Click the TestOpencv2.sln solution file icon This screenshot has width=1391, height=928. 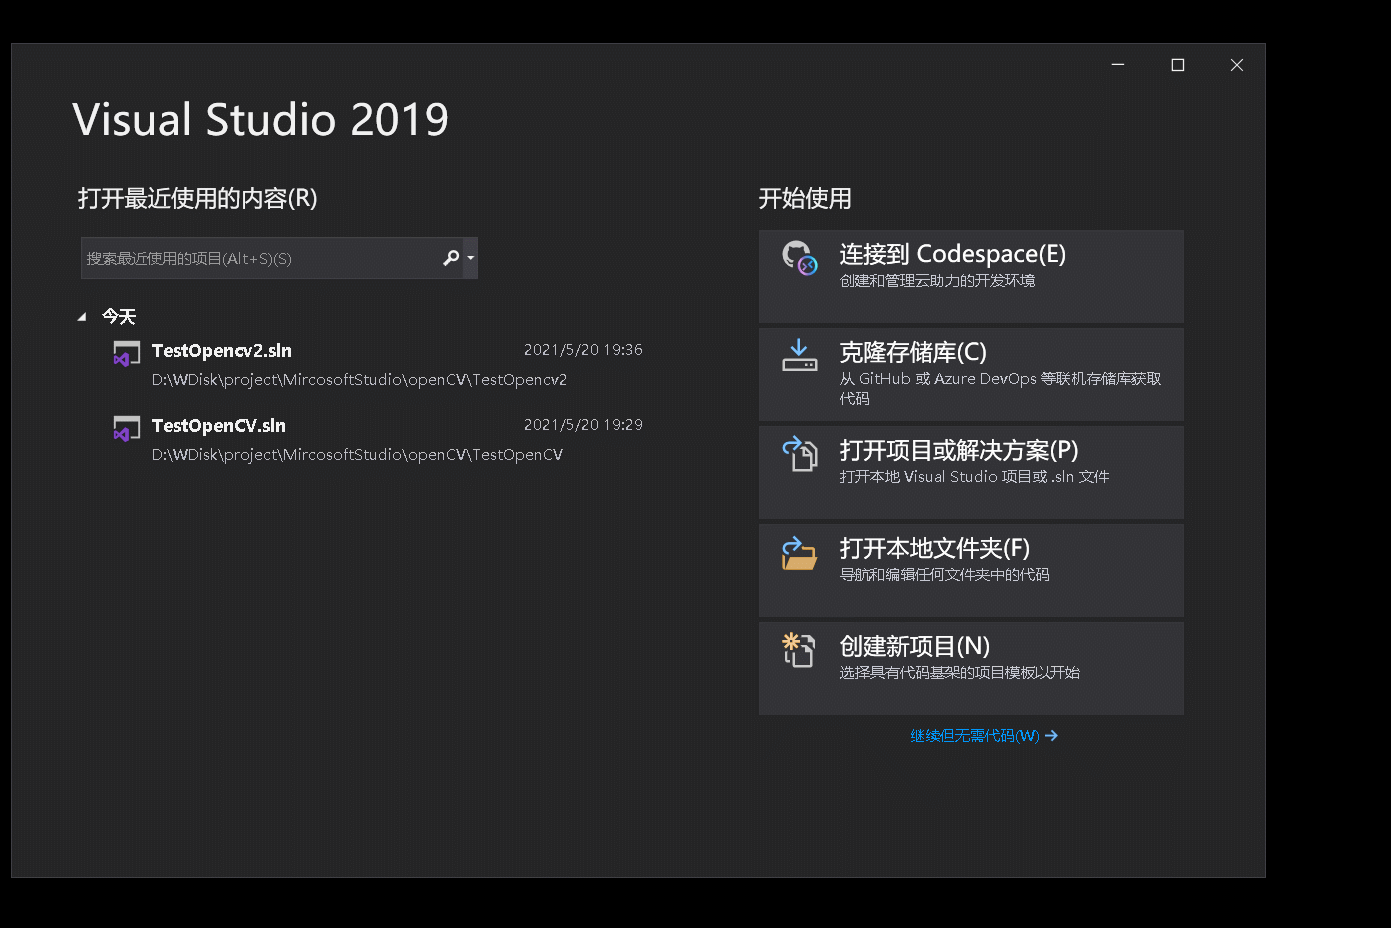(126, 353)
